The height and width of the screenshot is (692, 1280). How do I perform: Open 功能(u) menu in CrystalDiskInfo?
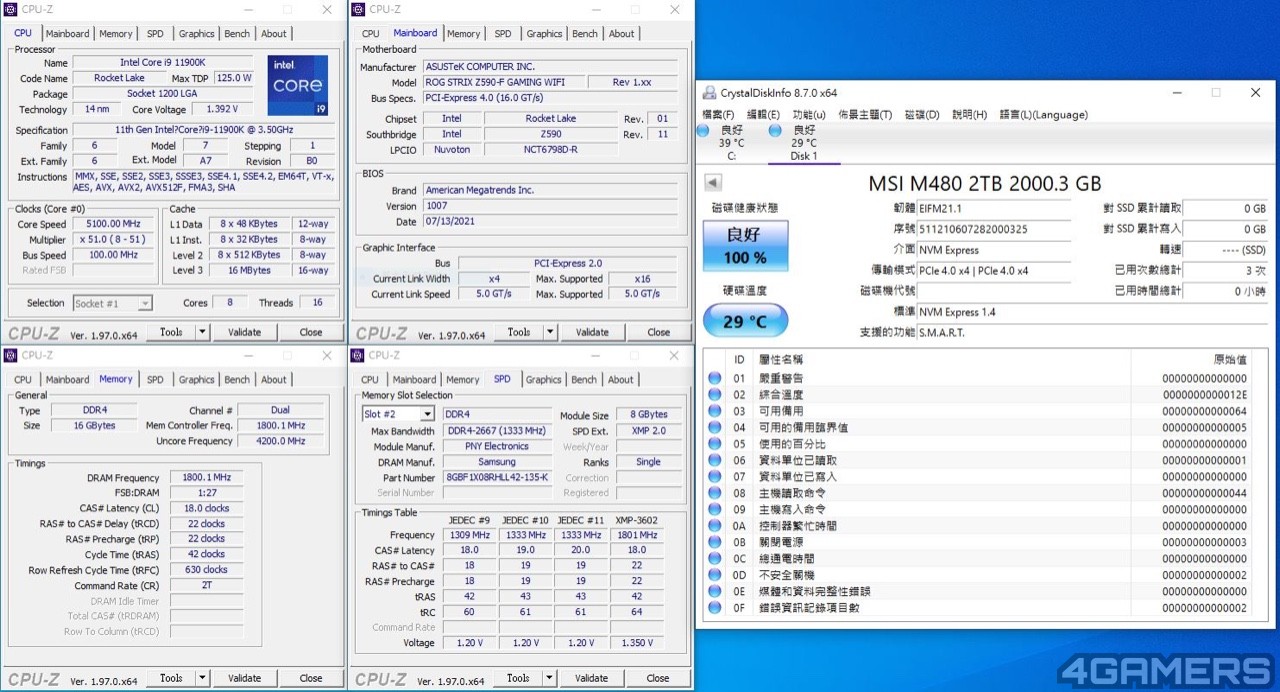click(809, 115)
